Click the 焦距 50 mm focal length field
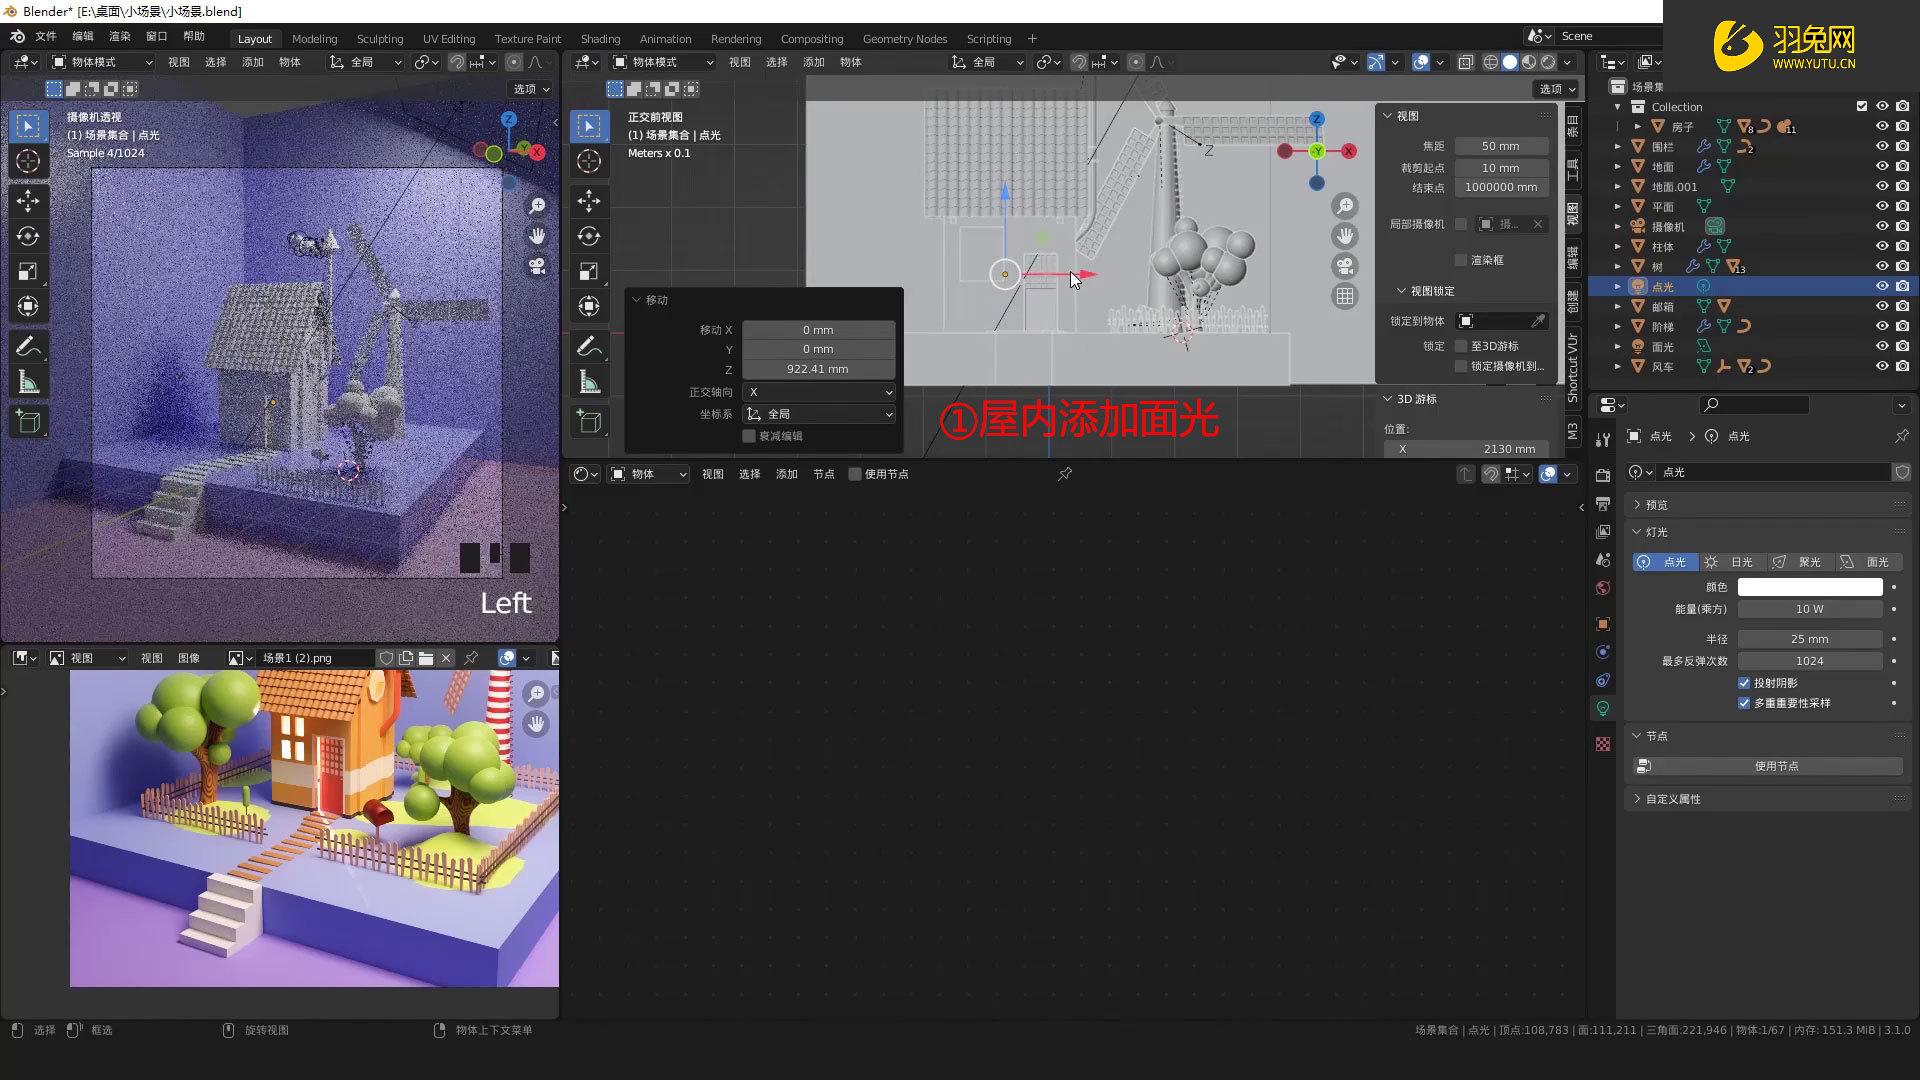1920x1080 pixels. click(x=1501, y=146)
